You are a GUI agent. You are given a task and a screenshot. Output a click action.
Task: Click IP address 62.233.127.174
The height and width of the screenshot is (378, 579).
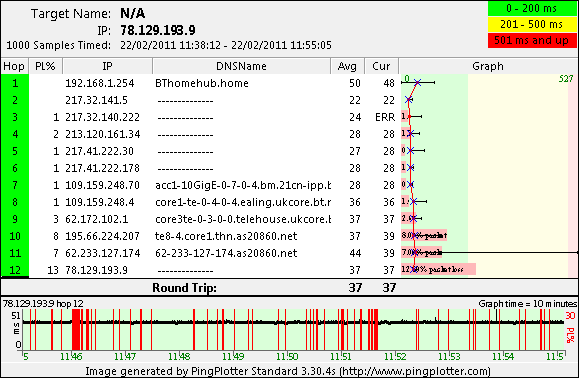click(x=103, y=253)
